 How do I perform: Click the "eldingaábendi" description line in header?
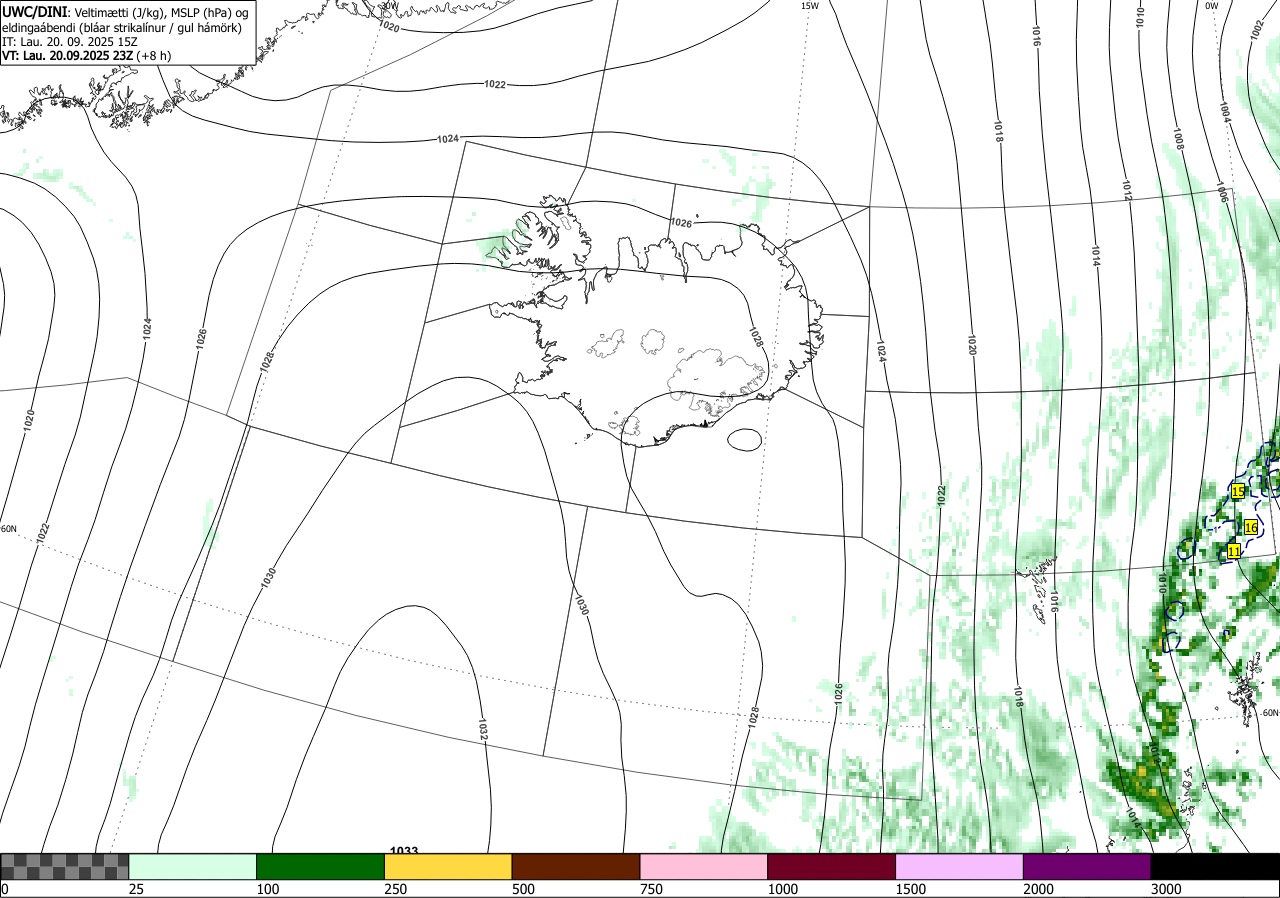[122, 28]
